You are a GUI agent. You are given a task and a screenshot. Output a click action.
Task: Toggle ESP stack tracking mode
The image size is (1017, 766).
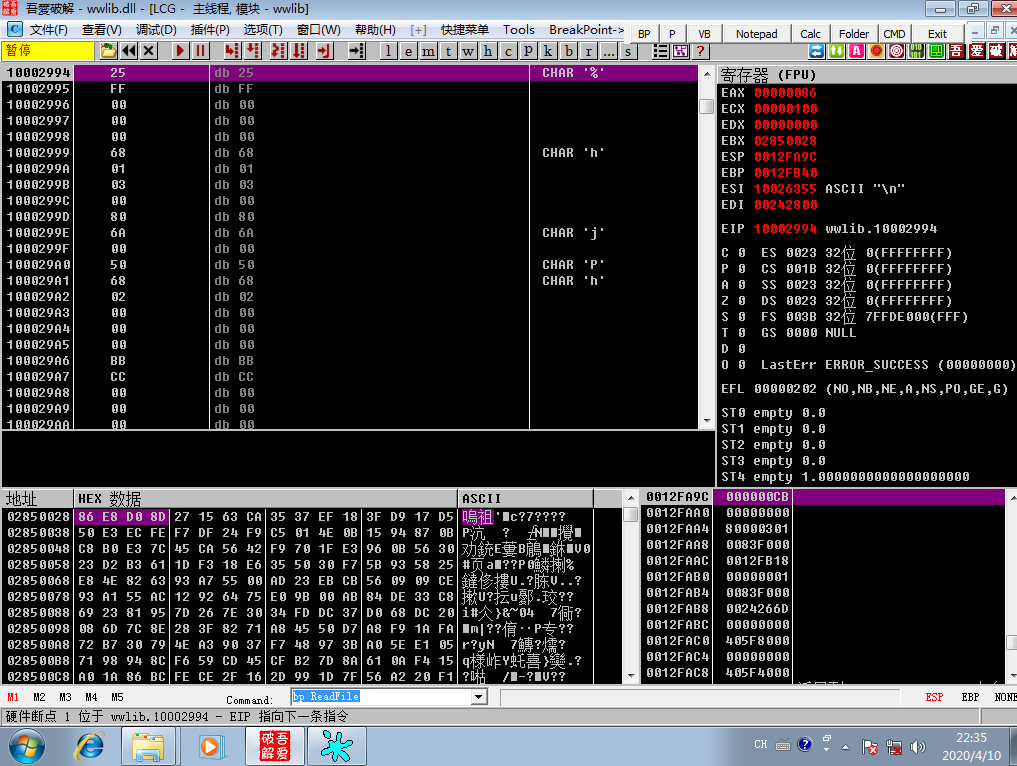[x=934, y=697]
